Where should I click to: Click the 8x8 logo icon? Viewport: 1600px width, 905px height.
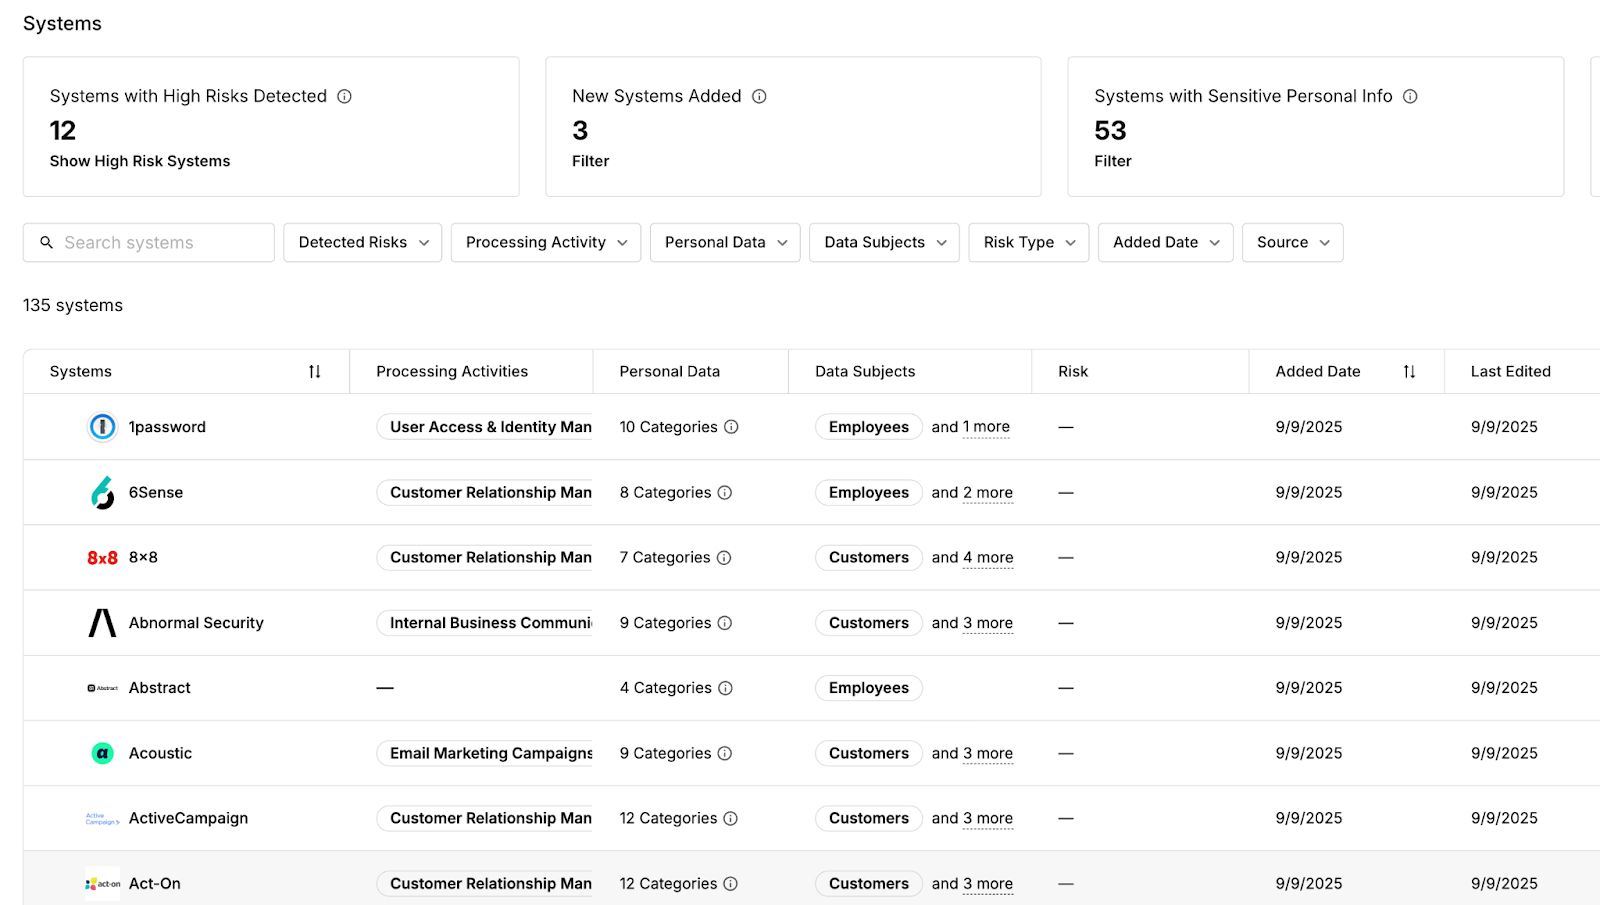pyautogui.click(x=102, y=558)
